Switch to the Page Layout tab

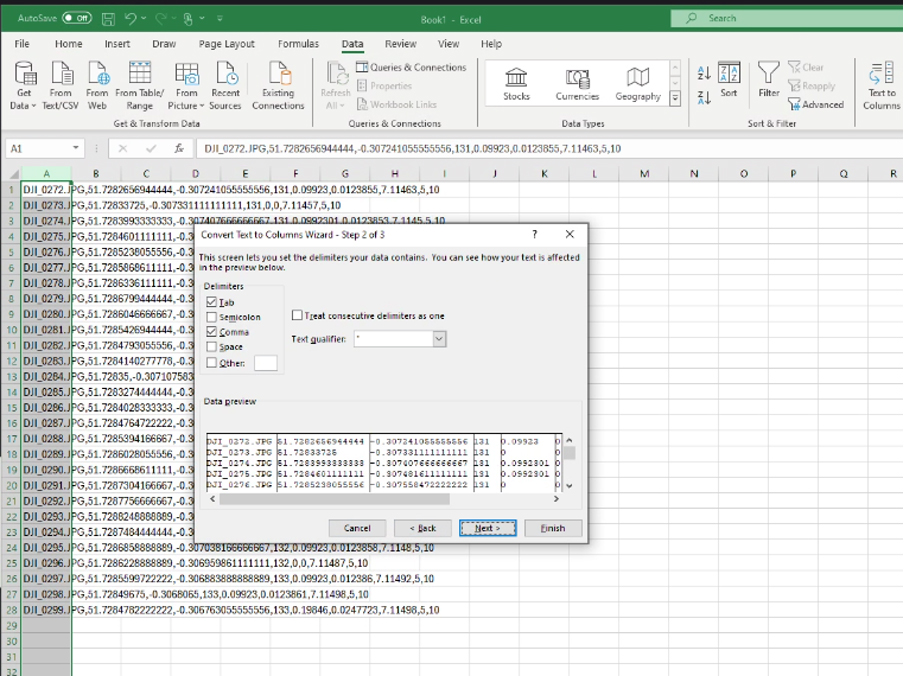click(x=227, y=44)
